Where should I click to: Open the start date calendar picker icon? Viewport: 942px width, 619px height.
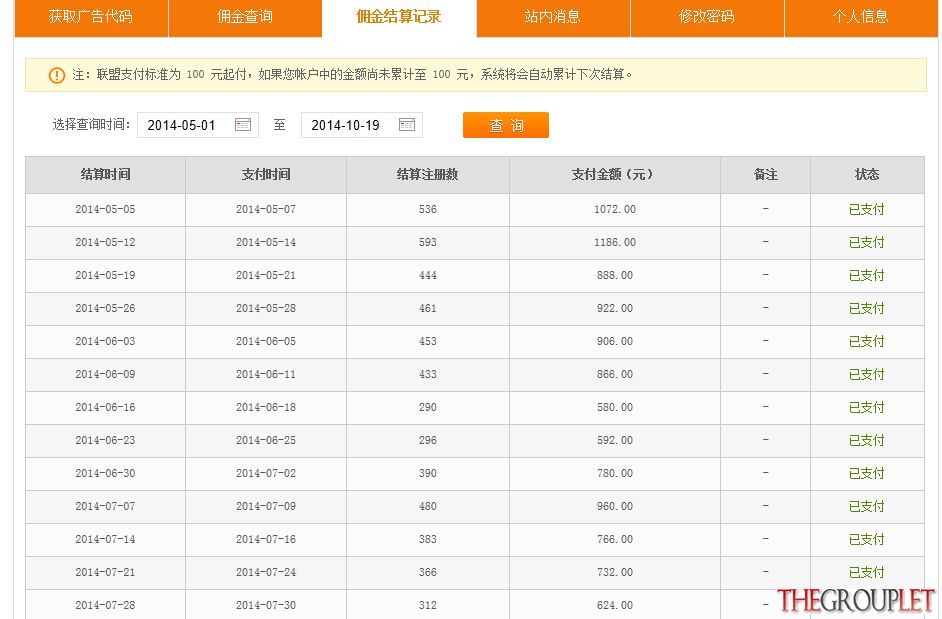(x=243, y=124)
